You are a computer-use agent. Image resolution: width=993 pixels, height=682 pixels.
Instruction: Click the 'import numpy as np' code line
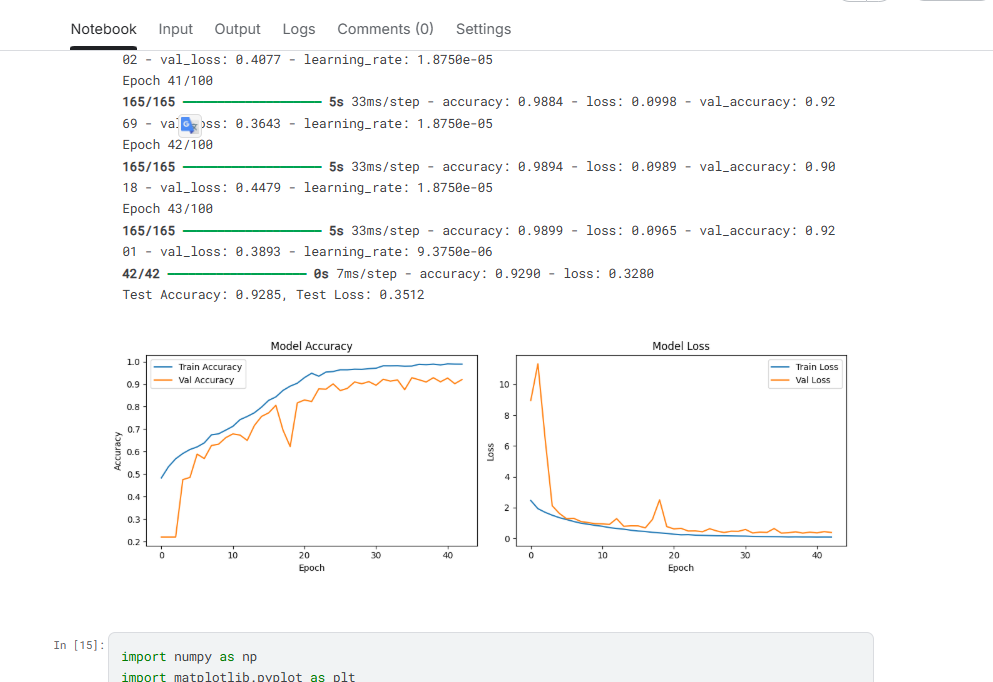tap(188, 657)
